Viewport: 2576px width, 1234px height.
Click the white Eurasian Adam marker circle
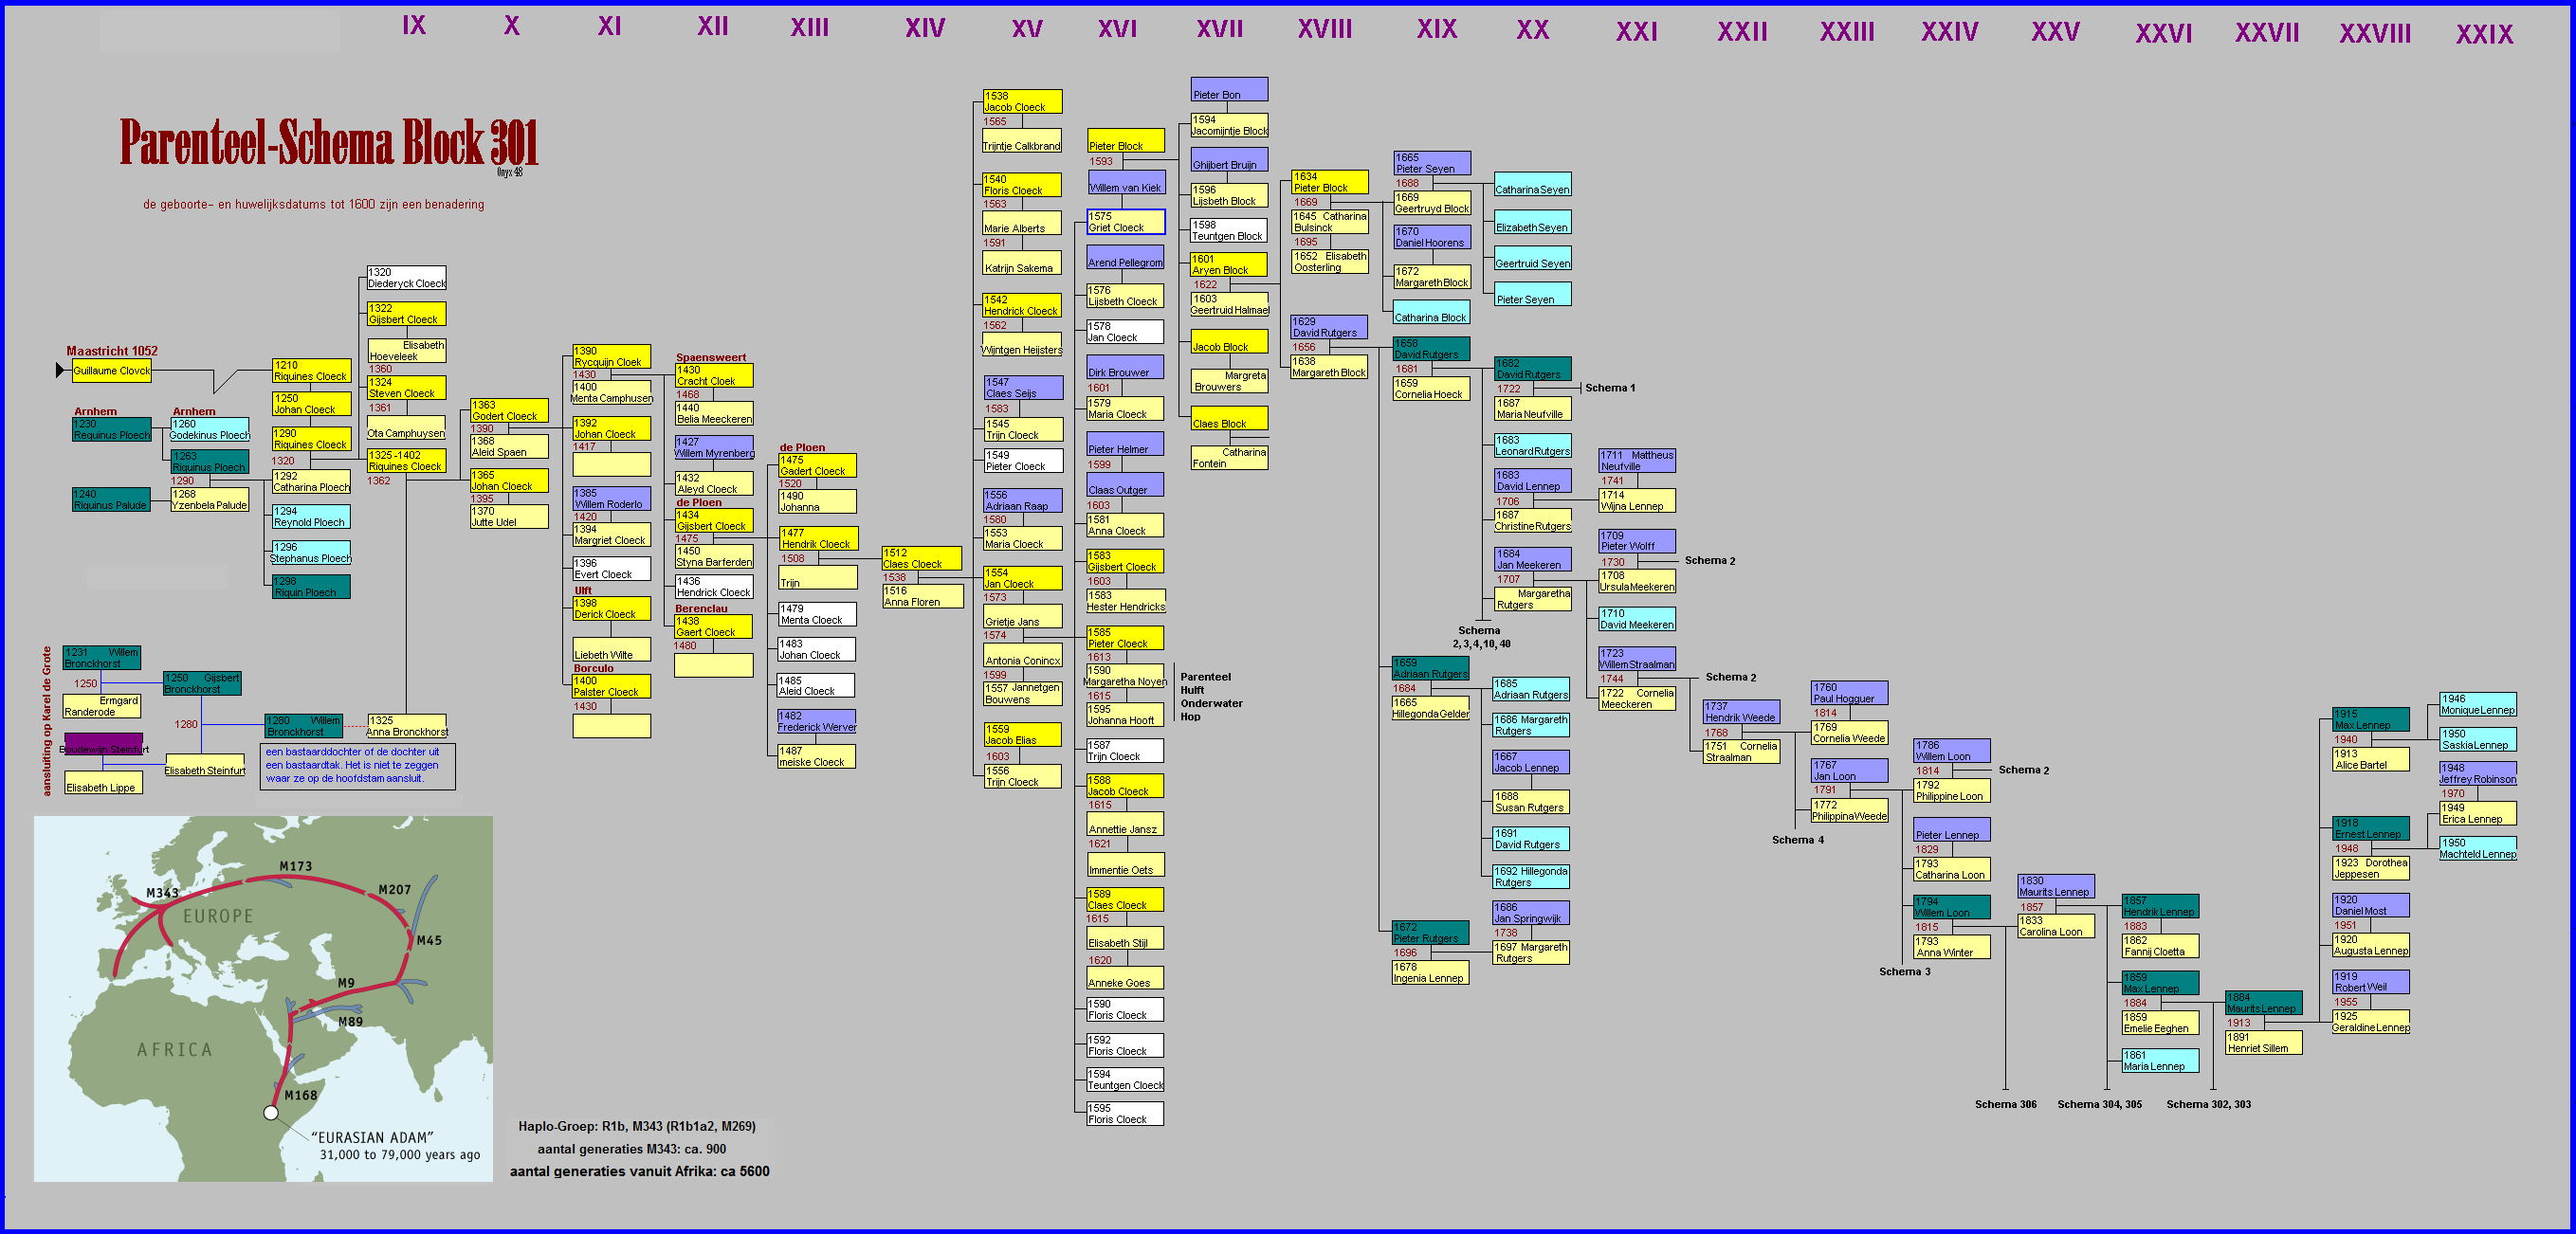coord(270,1112)
